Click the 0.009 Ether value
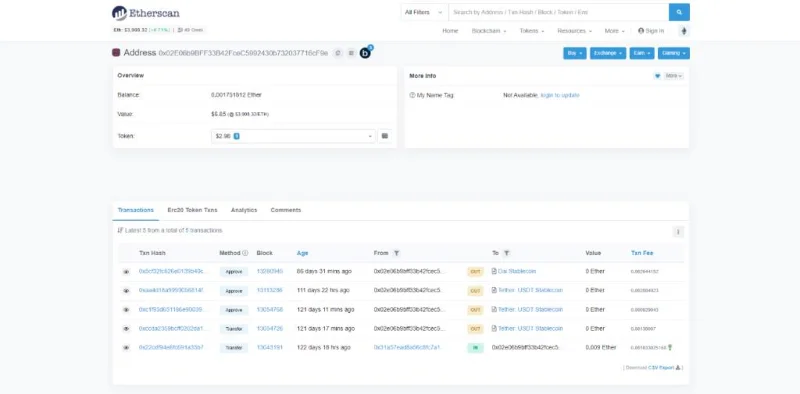The image size is (800, 394). tap(601, 347)
